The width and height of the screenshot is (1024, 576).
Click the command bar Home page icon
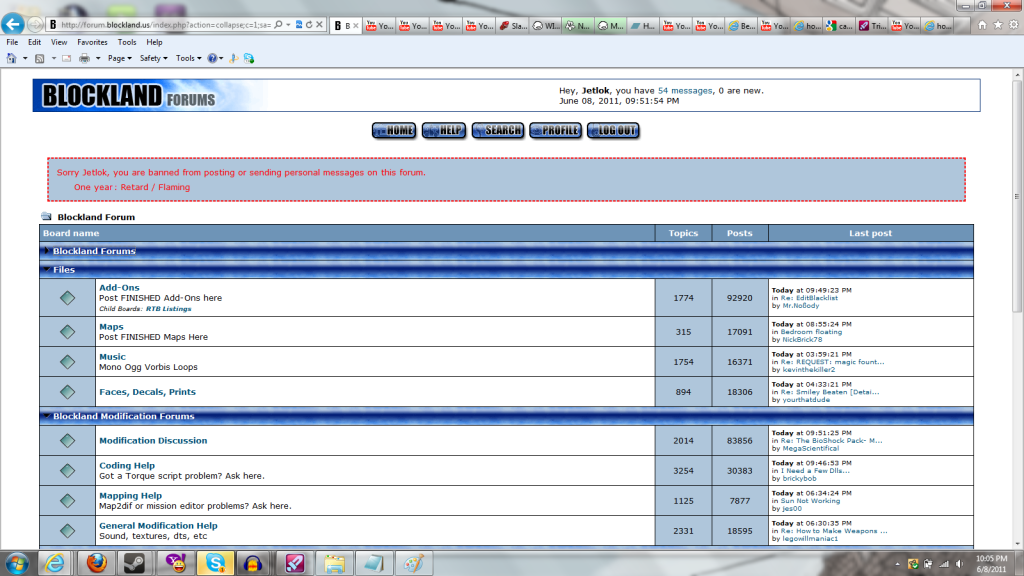(x=11, y=58)
